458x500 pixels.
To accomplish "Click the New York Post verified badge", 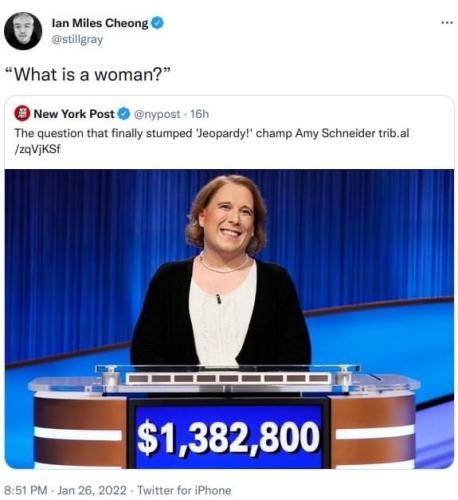I will coord(124,114).
